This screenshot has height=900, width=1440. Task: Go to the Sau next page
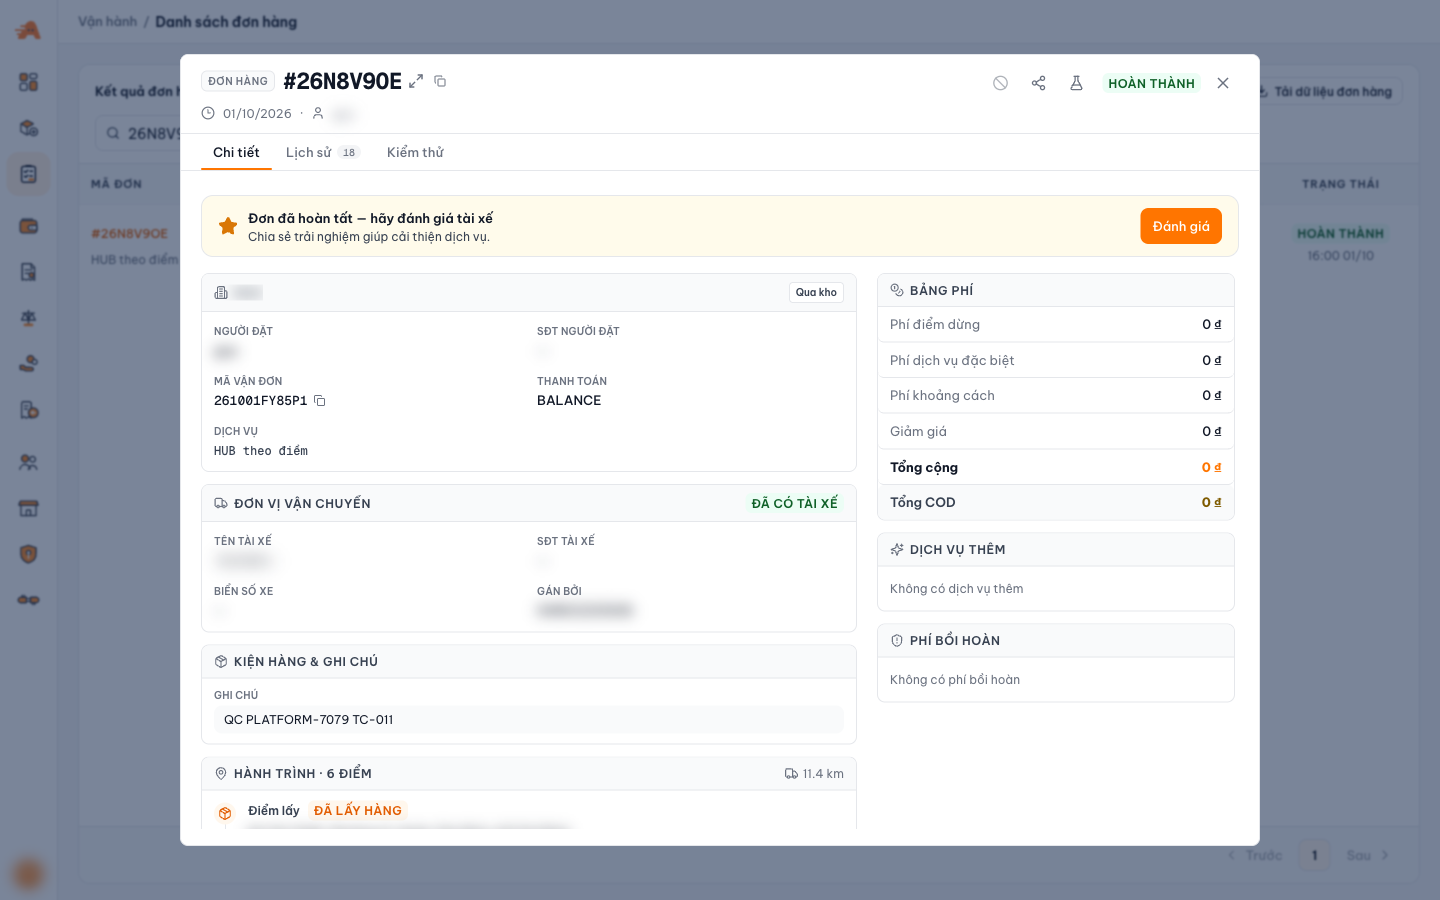pyautogui.click(x=1367, y=855)
